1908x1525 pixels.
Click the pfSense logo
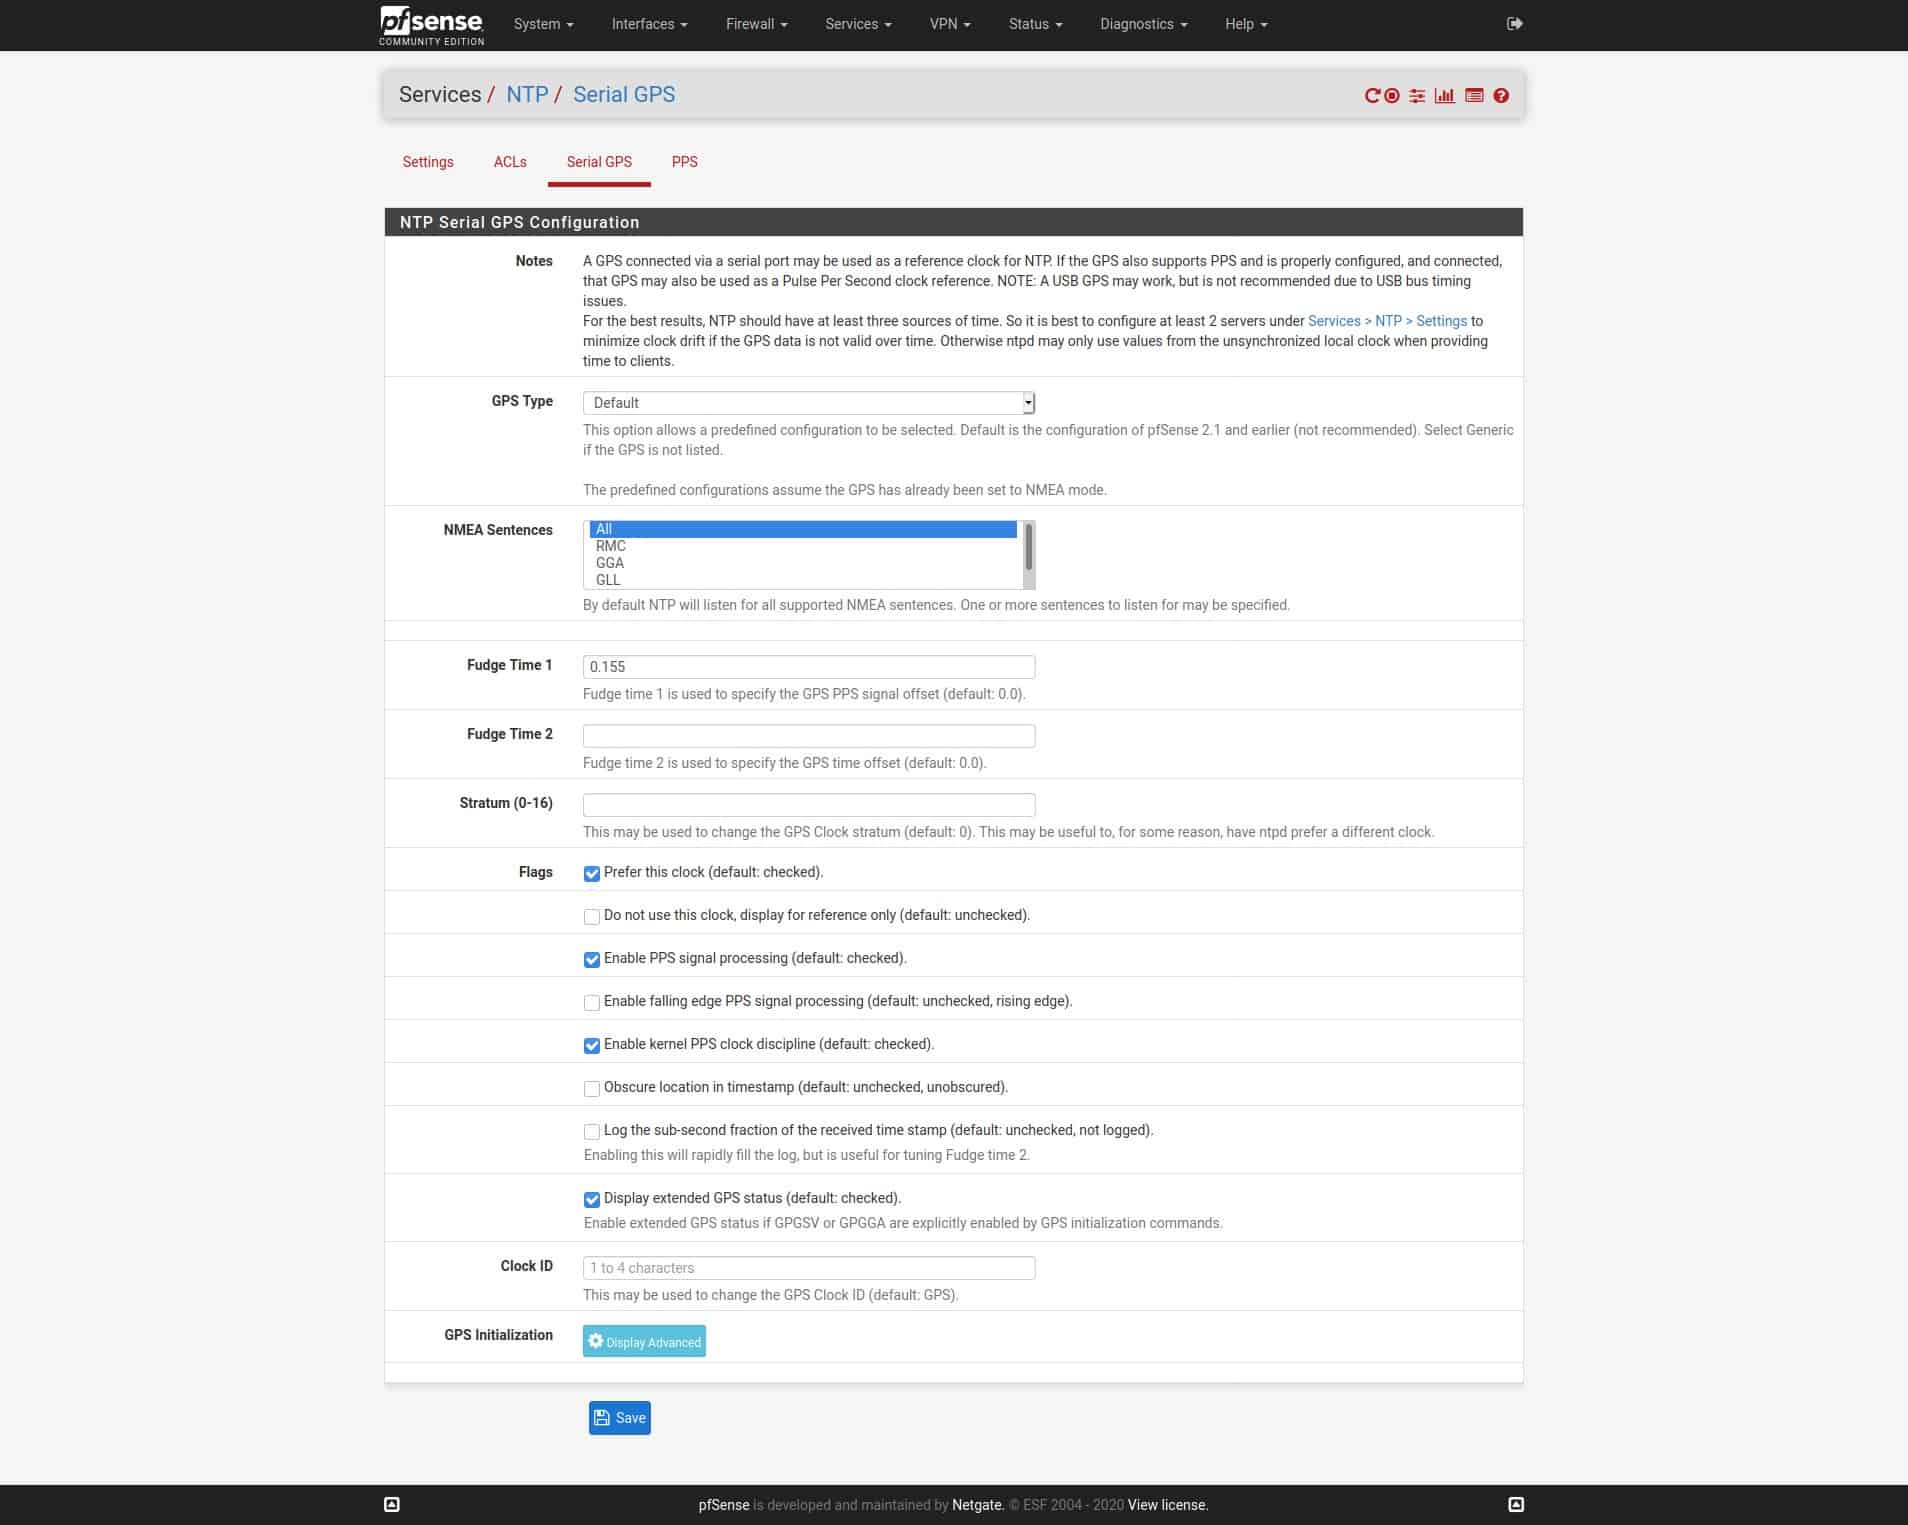(432, 25)
